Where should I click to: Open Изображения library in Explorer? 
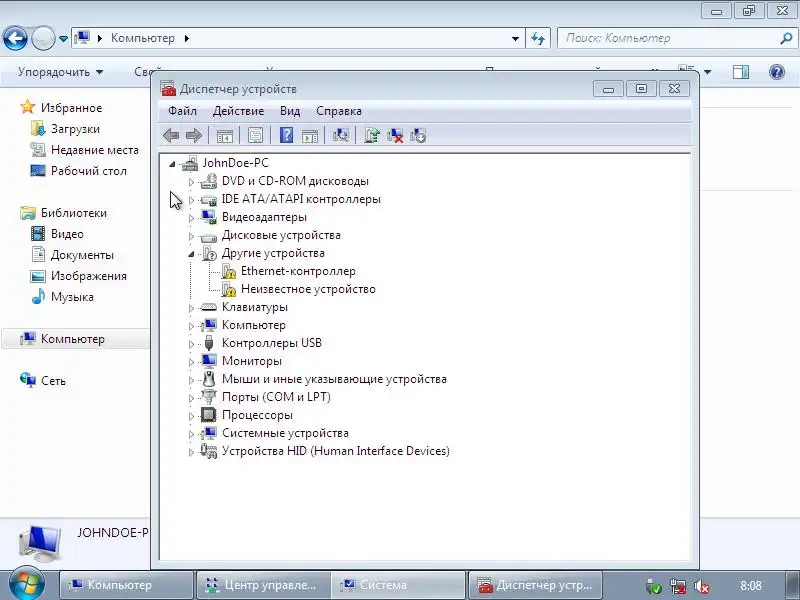click(89, 276)
